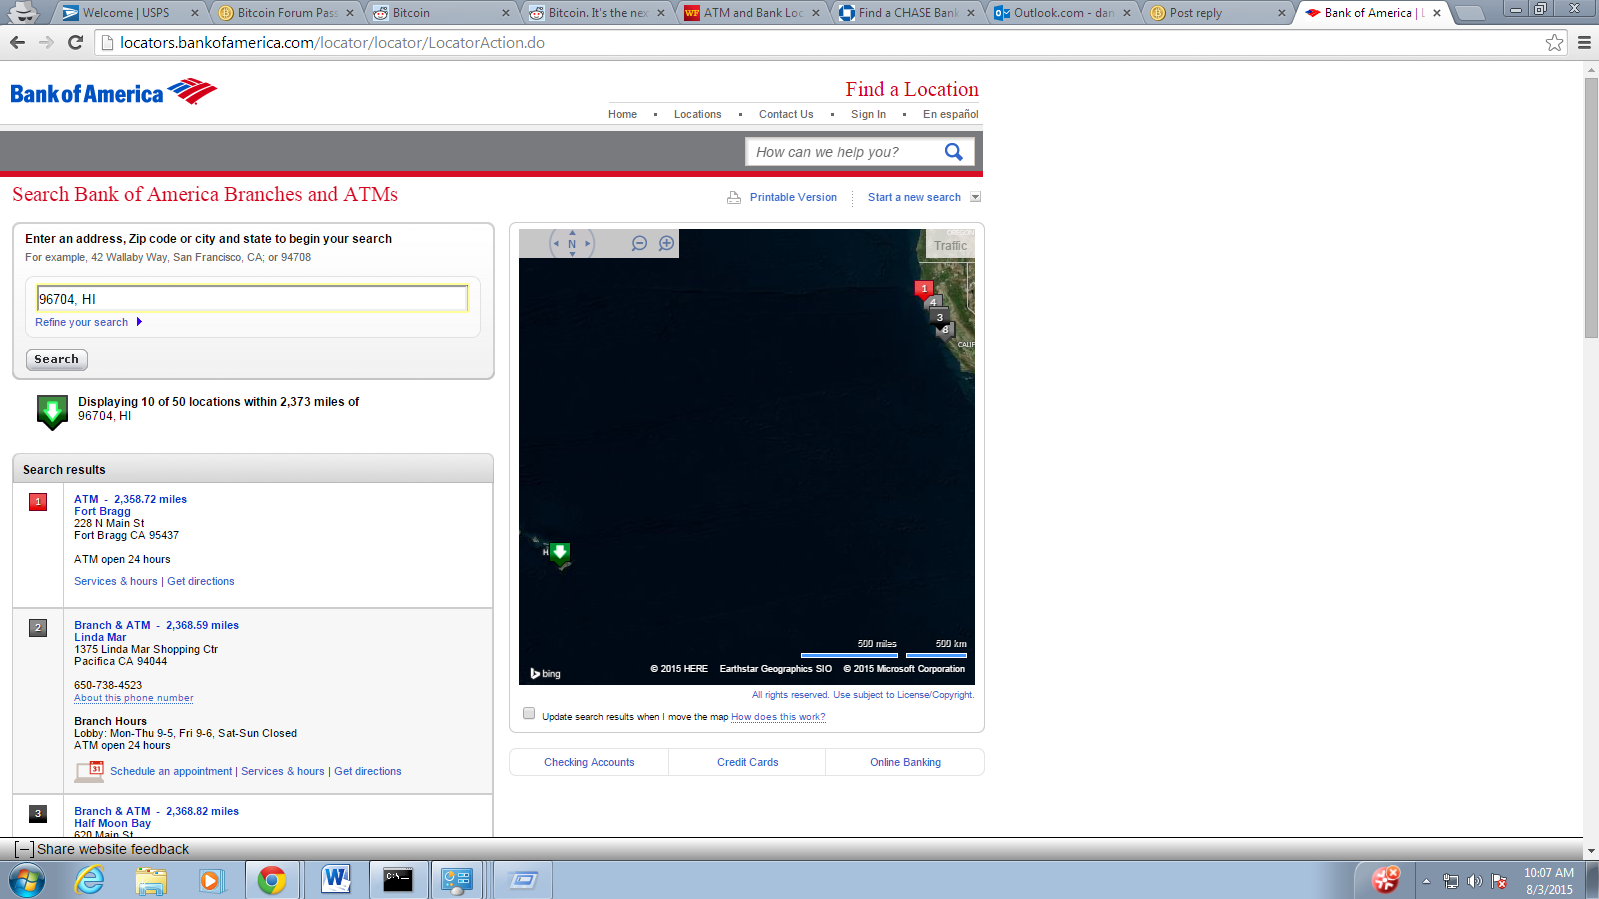Click the browser back arrow
Image resolution: width=1599 pixels, height=899 pixels.
click(17, 42)
